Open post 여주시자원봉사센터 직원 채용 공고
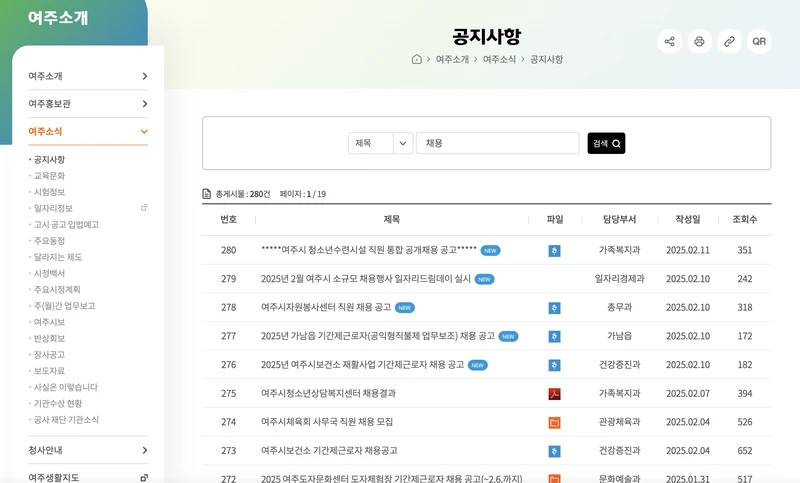The width and height of the screenshot is (800, 483). pyautogui.click(x=326, y=307)
